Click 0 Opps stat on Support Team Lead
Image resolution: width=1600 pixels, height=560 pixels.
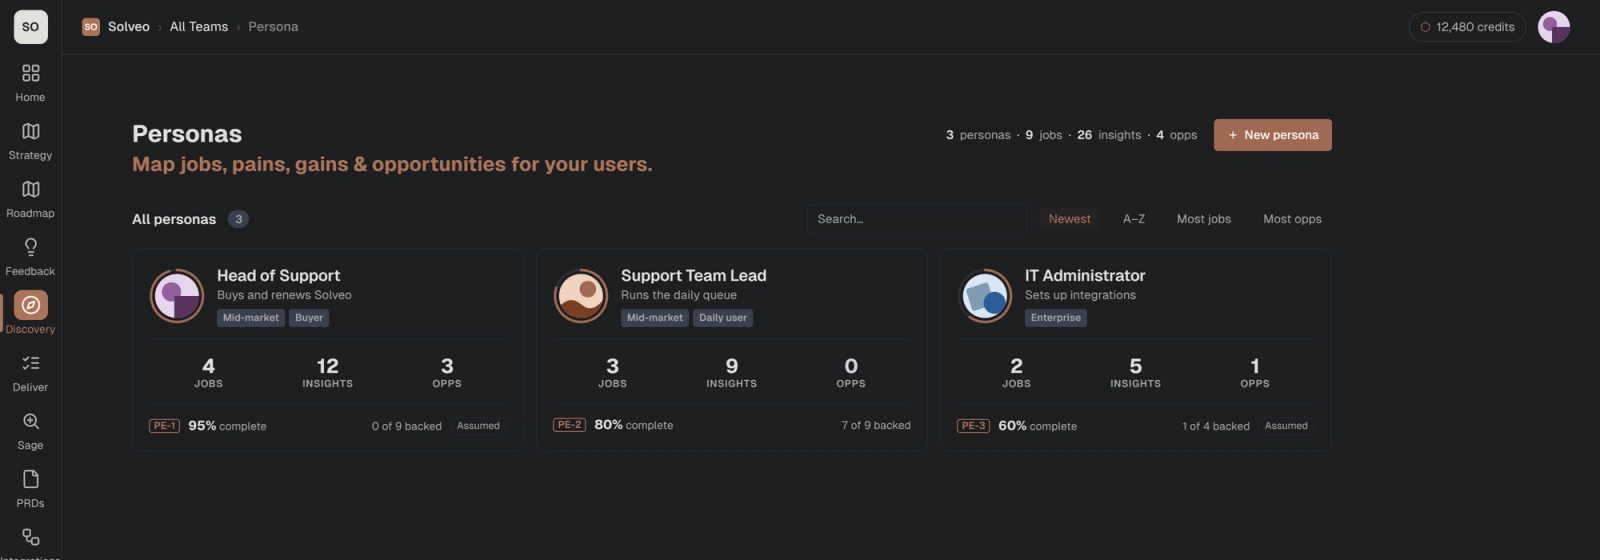coord(851,372)
